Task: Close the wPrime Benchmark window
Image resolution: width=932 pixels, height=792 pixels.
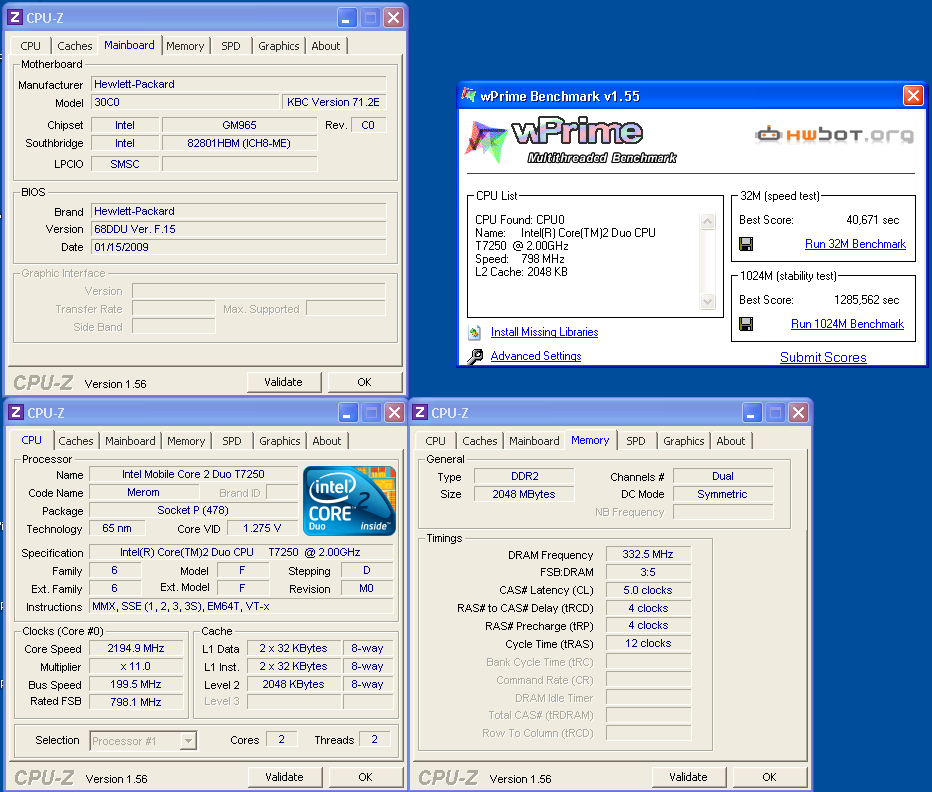Action: pos(913,96)
